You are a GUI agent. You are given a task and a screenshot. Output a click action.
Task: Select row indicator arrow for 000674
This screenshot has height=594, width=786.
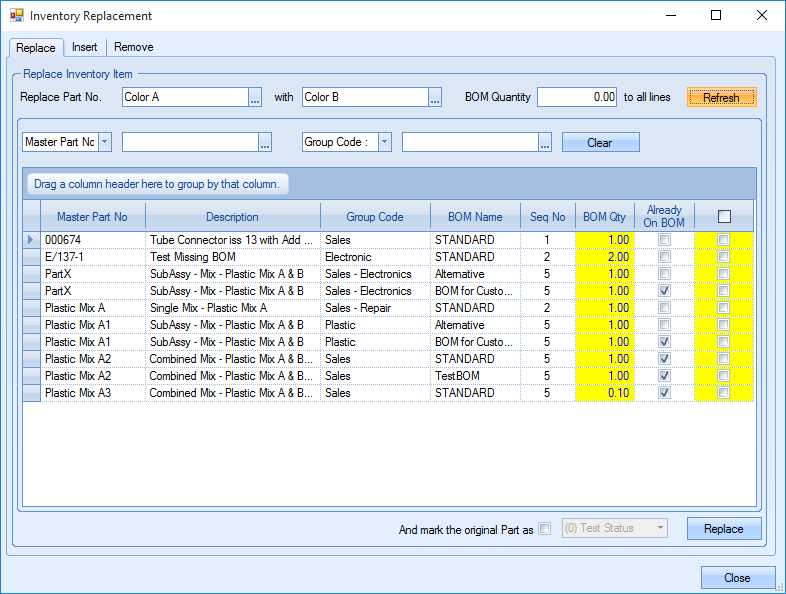tap(31, 240)
